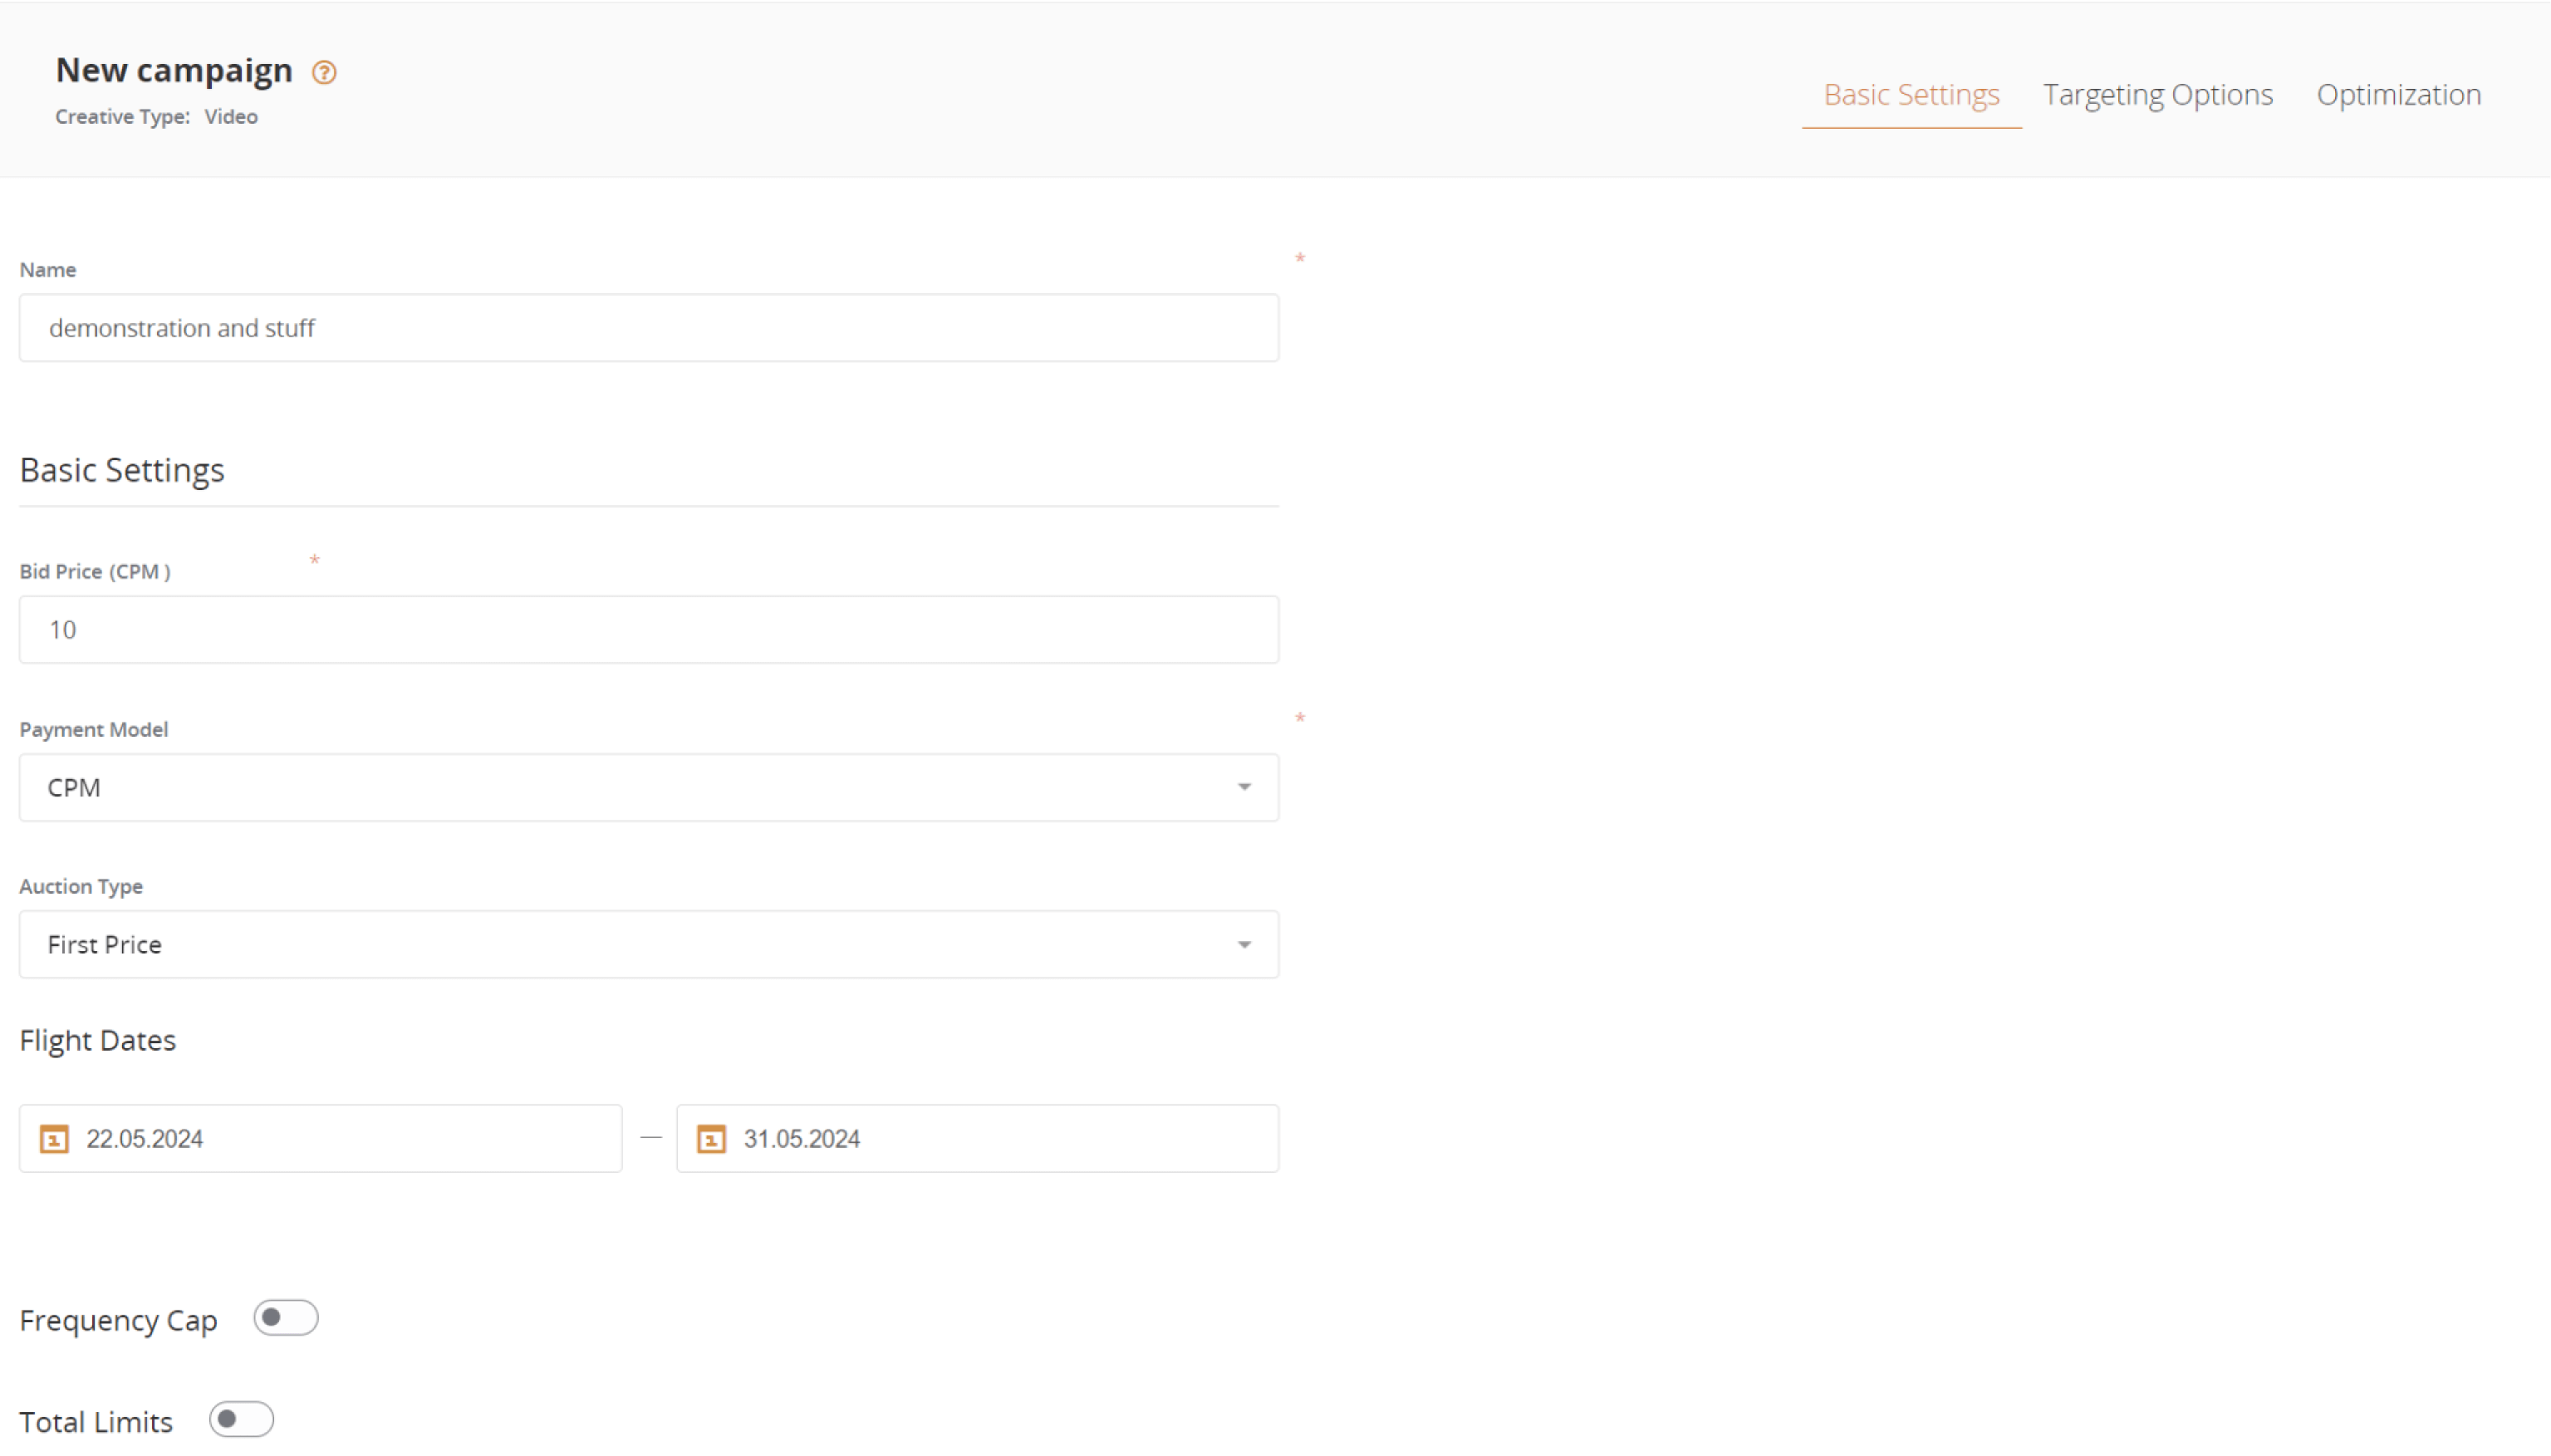2551x1456 pixels.
Task: Click Auction Type dropdown arrow
Action: (1244, 944)
